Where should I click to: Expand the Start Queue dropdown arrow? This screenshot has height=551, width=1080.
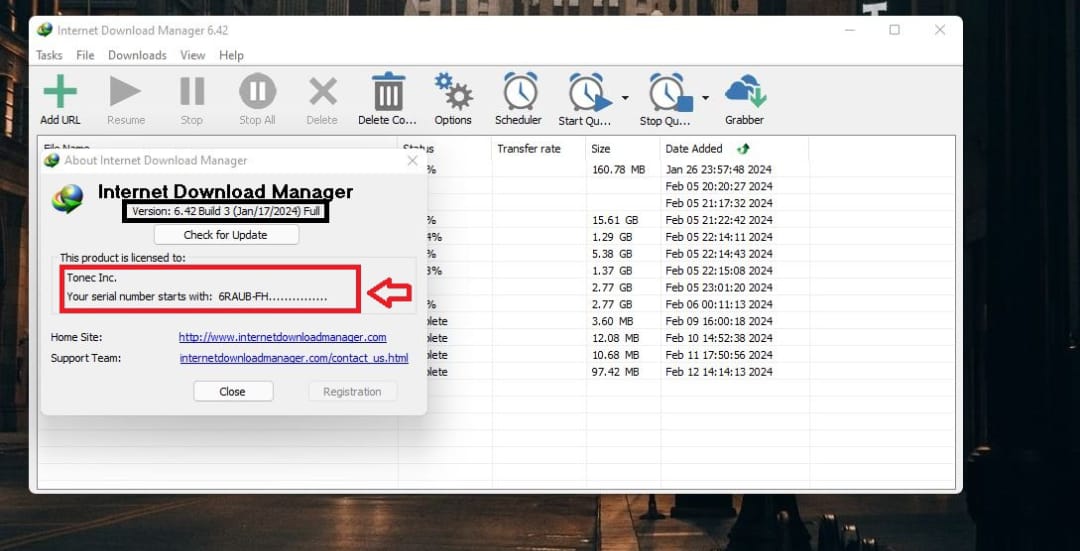(x=625, y=98)
